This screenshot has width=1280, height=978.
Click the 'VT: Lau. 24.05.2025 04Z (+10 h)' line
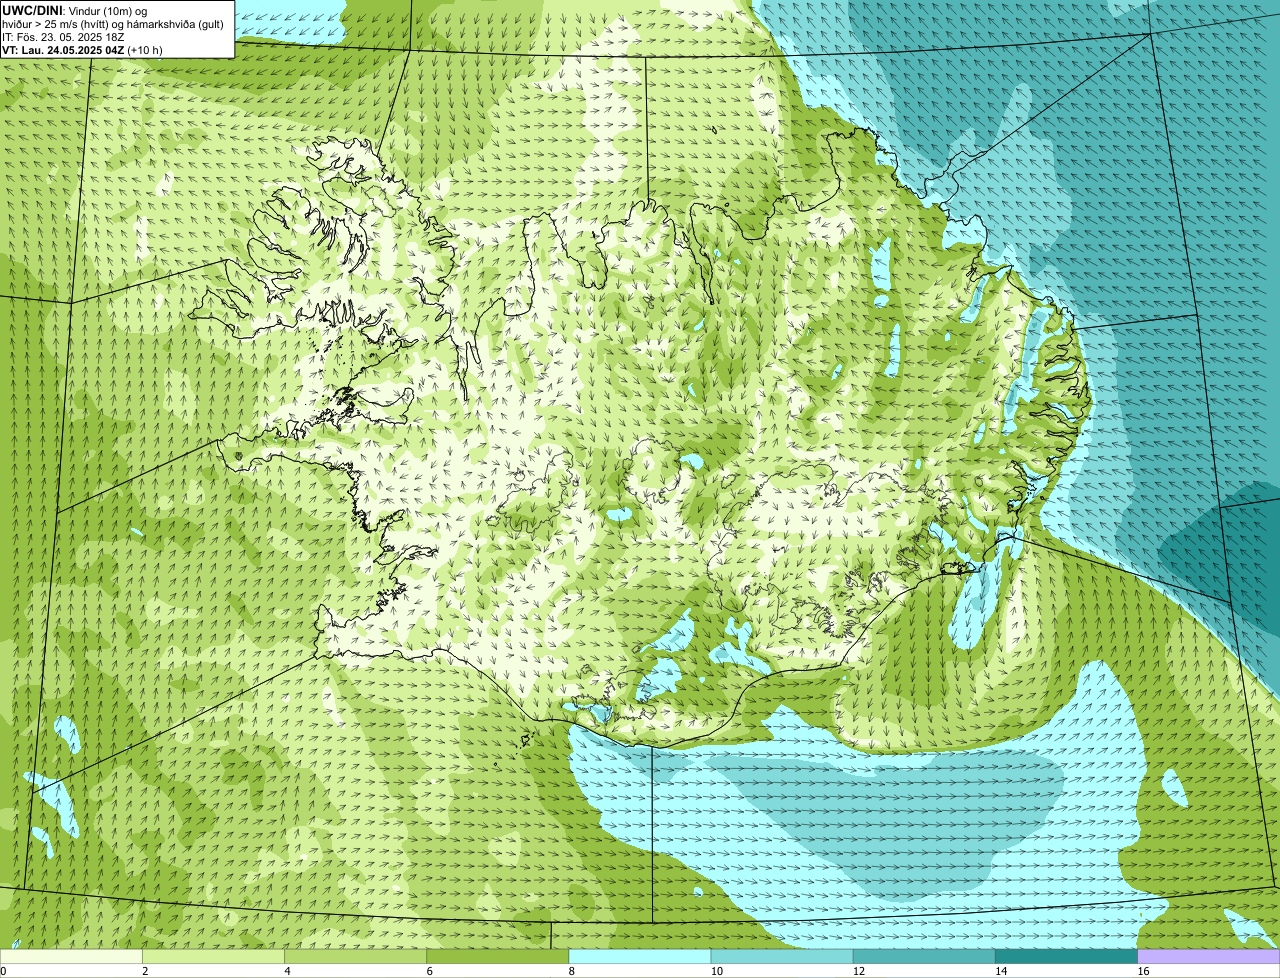[x=82, y=49]
